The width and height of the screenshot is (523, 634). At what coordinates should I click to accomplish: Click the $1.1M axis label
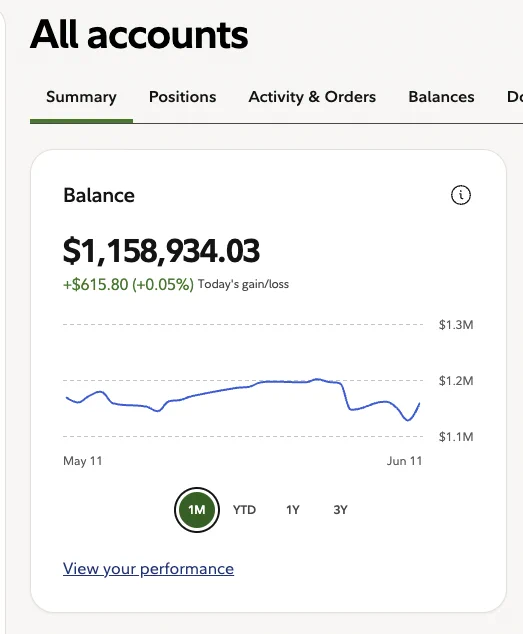[456, 437]
